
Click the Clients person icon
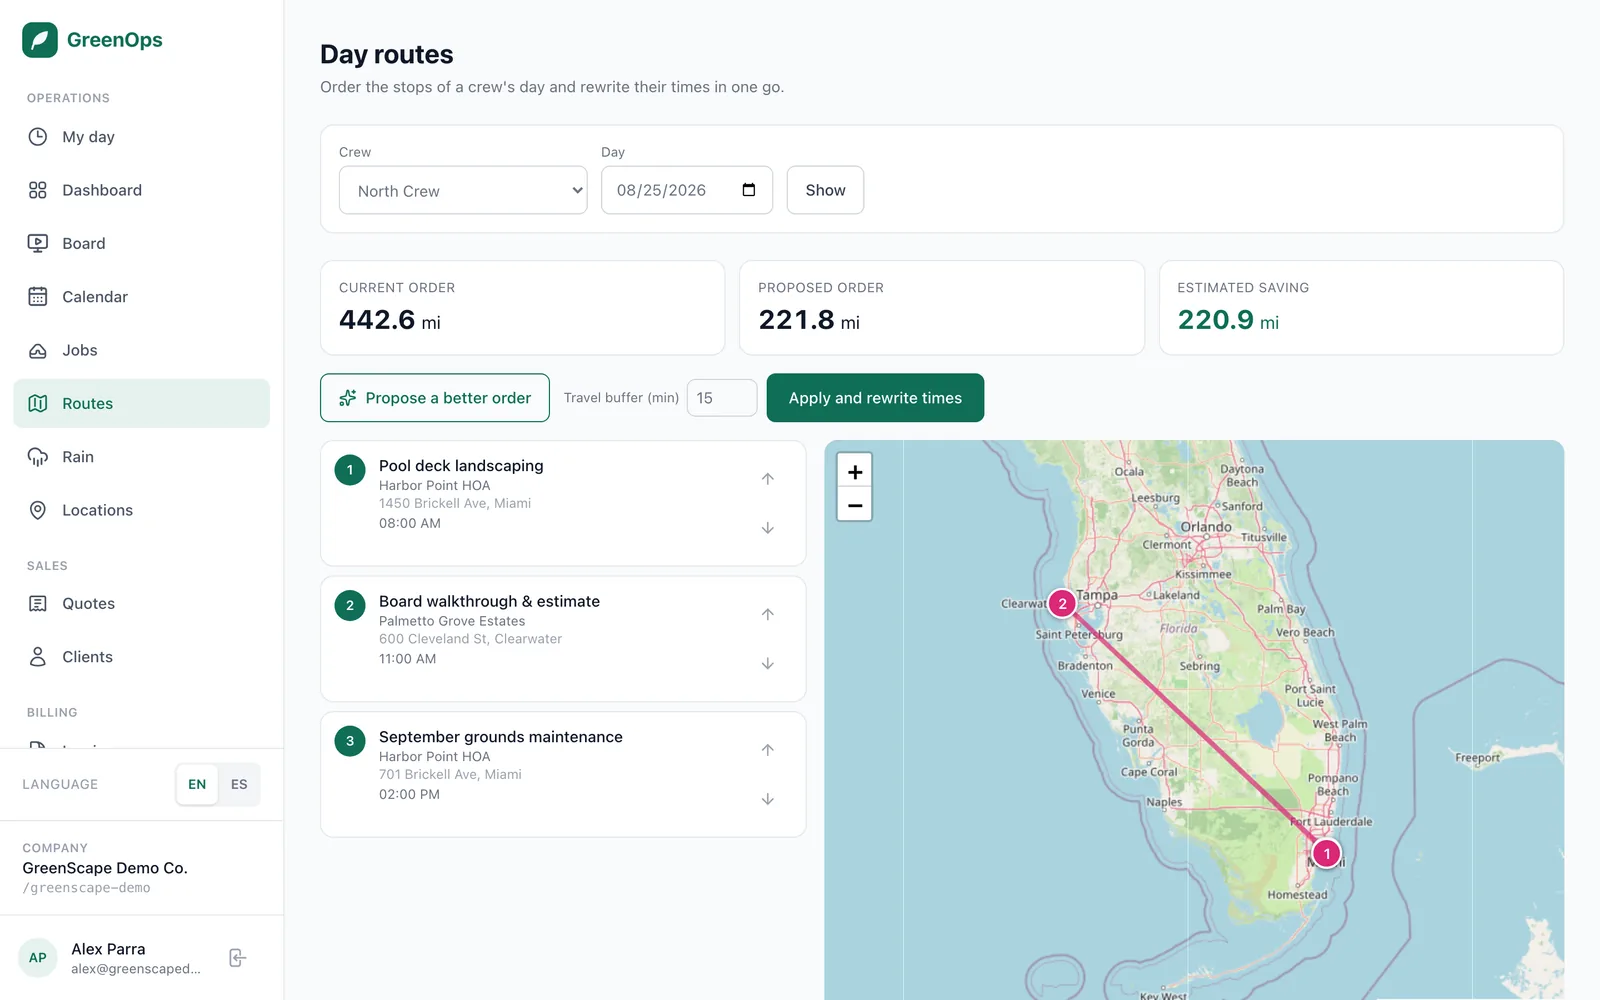pos(38,657)
